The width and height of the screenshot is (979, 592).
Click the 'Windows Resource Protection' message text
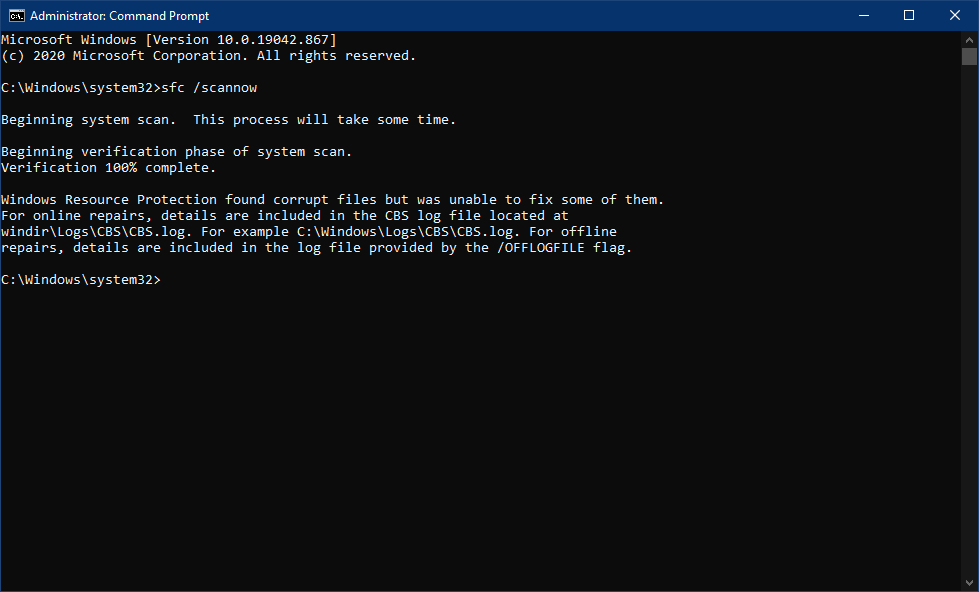(109, 199)
